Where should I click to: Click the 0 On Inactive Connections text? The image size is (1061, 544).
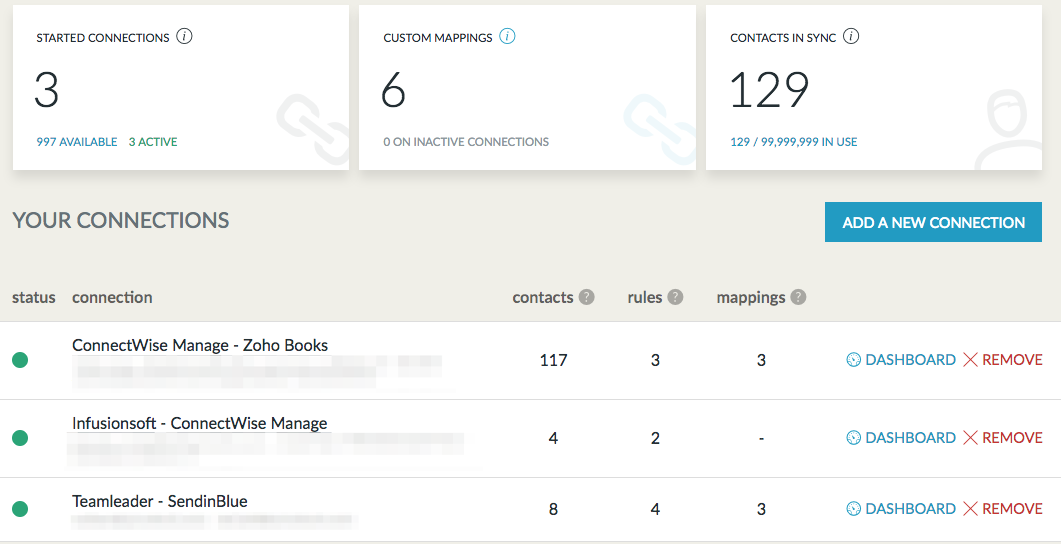point(466,142)
